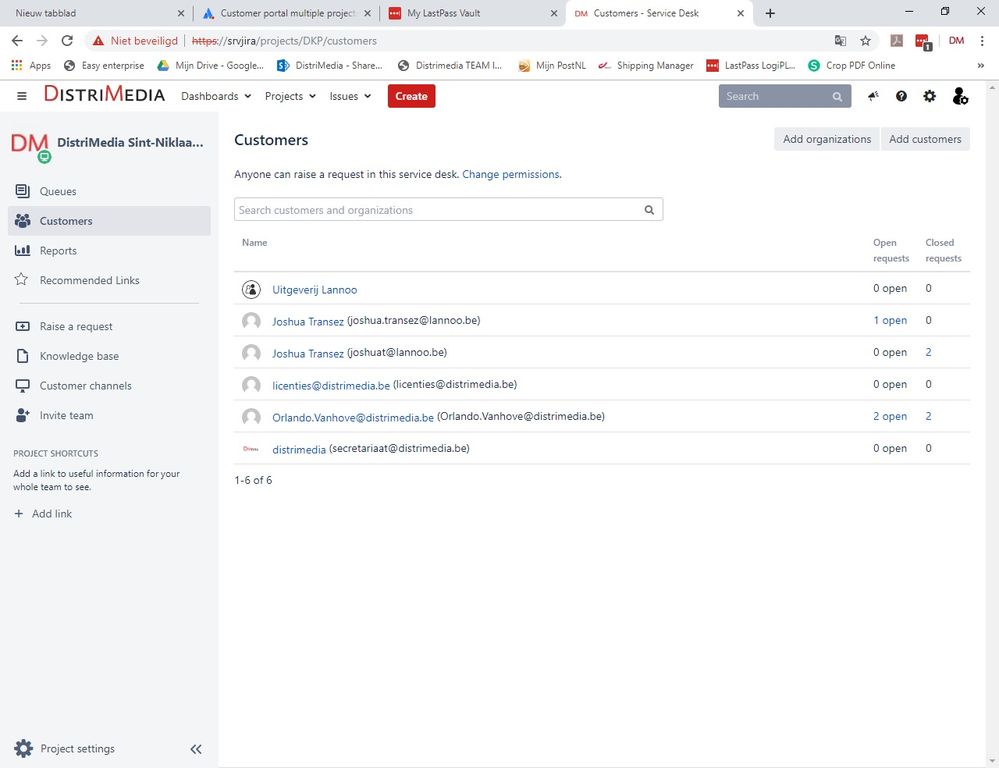Open Joshua Transez with joshua.transez@lannoo.be
Image resolution: width=999 pixels, height=768 pixels.
coord(308,321)
